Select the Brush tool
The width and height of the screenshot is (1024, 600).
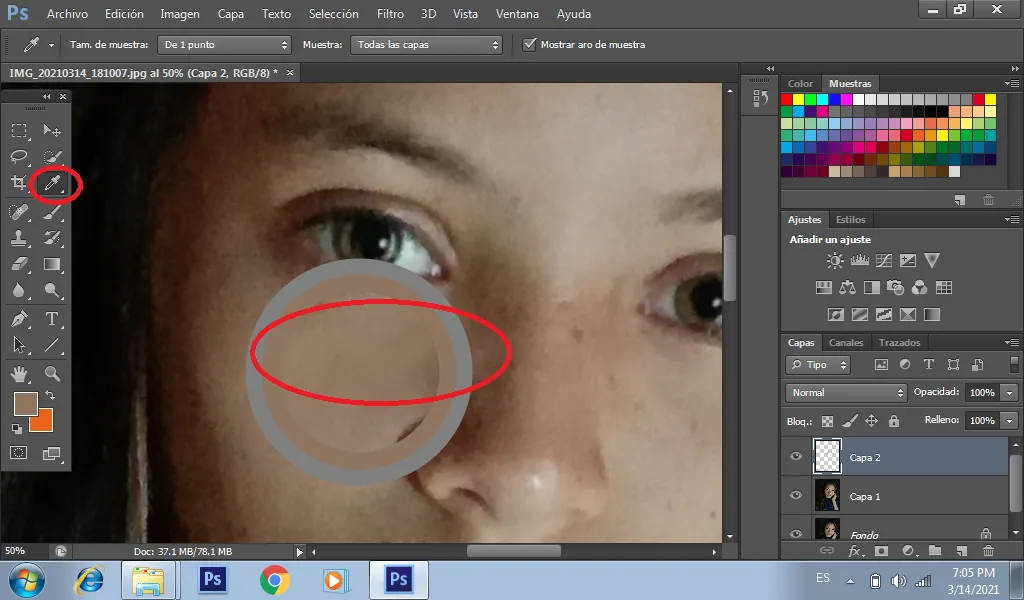pos(52,212)
